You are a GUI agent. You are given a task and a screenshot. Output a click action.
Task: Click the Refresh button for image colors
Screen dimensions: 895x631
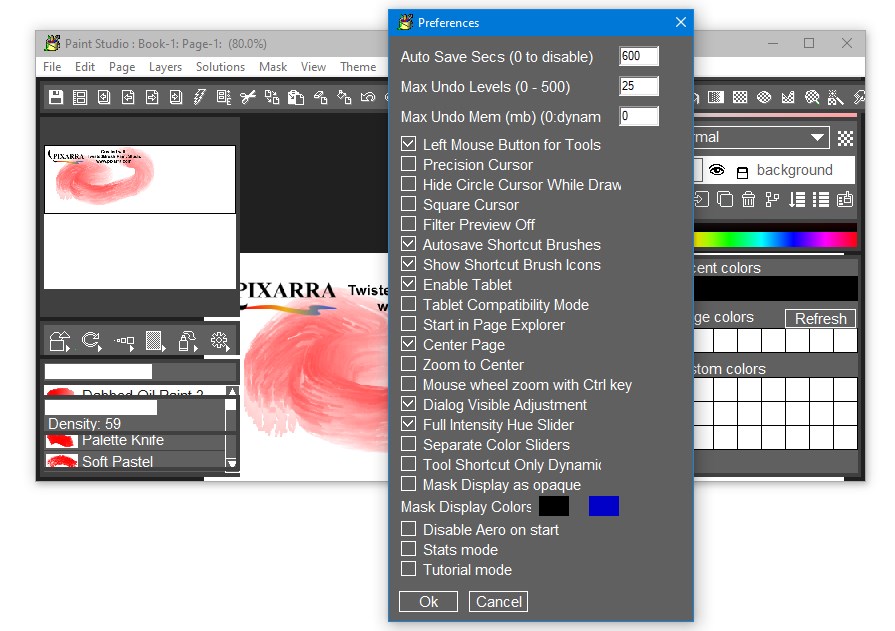(820, 319)
